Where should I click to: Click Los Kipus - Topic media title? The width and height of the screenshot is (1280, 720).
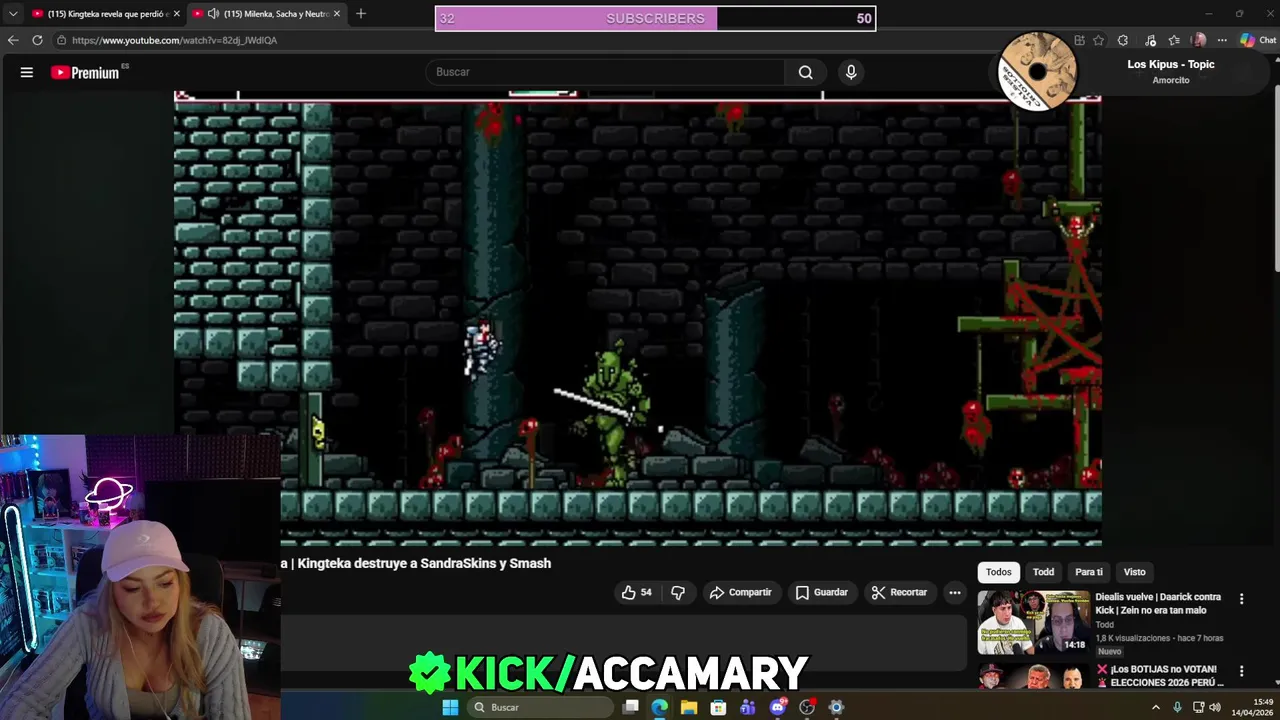coord(1171,64)
